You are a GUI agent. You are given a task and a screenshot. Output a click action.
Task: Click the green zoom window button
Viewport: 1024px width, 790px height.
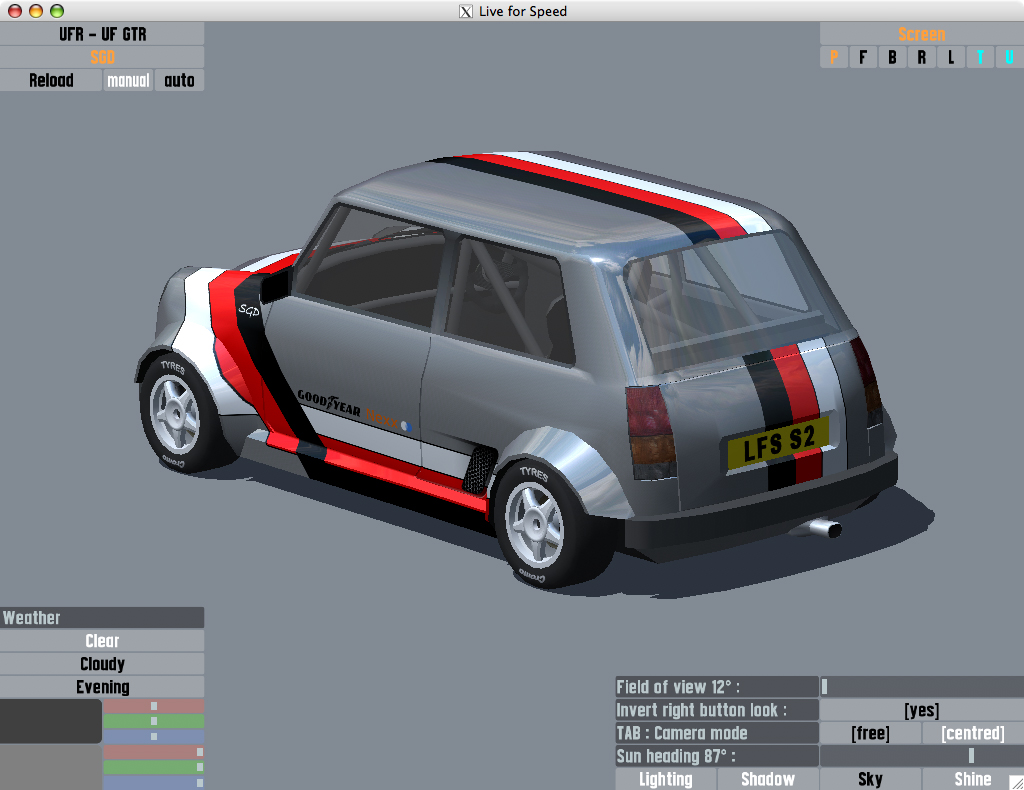(57, 10)
